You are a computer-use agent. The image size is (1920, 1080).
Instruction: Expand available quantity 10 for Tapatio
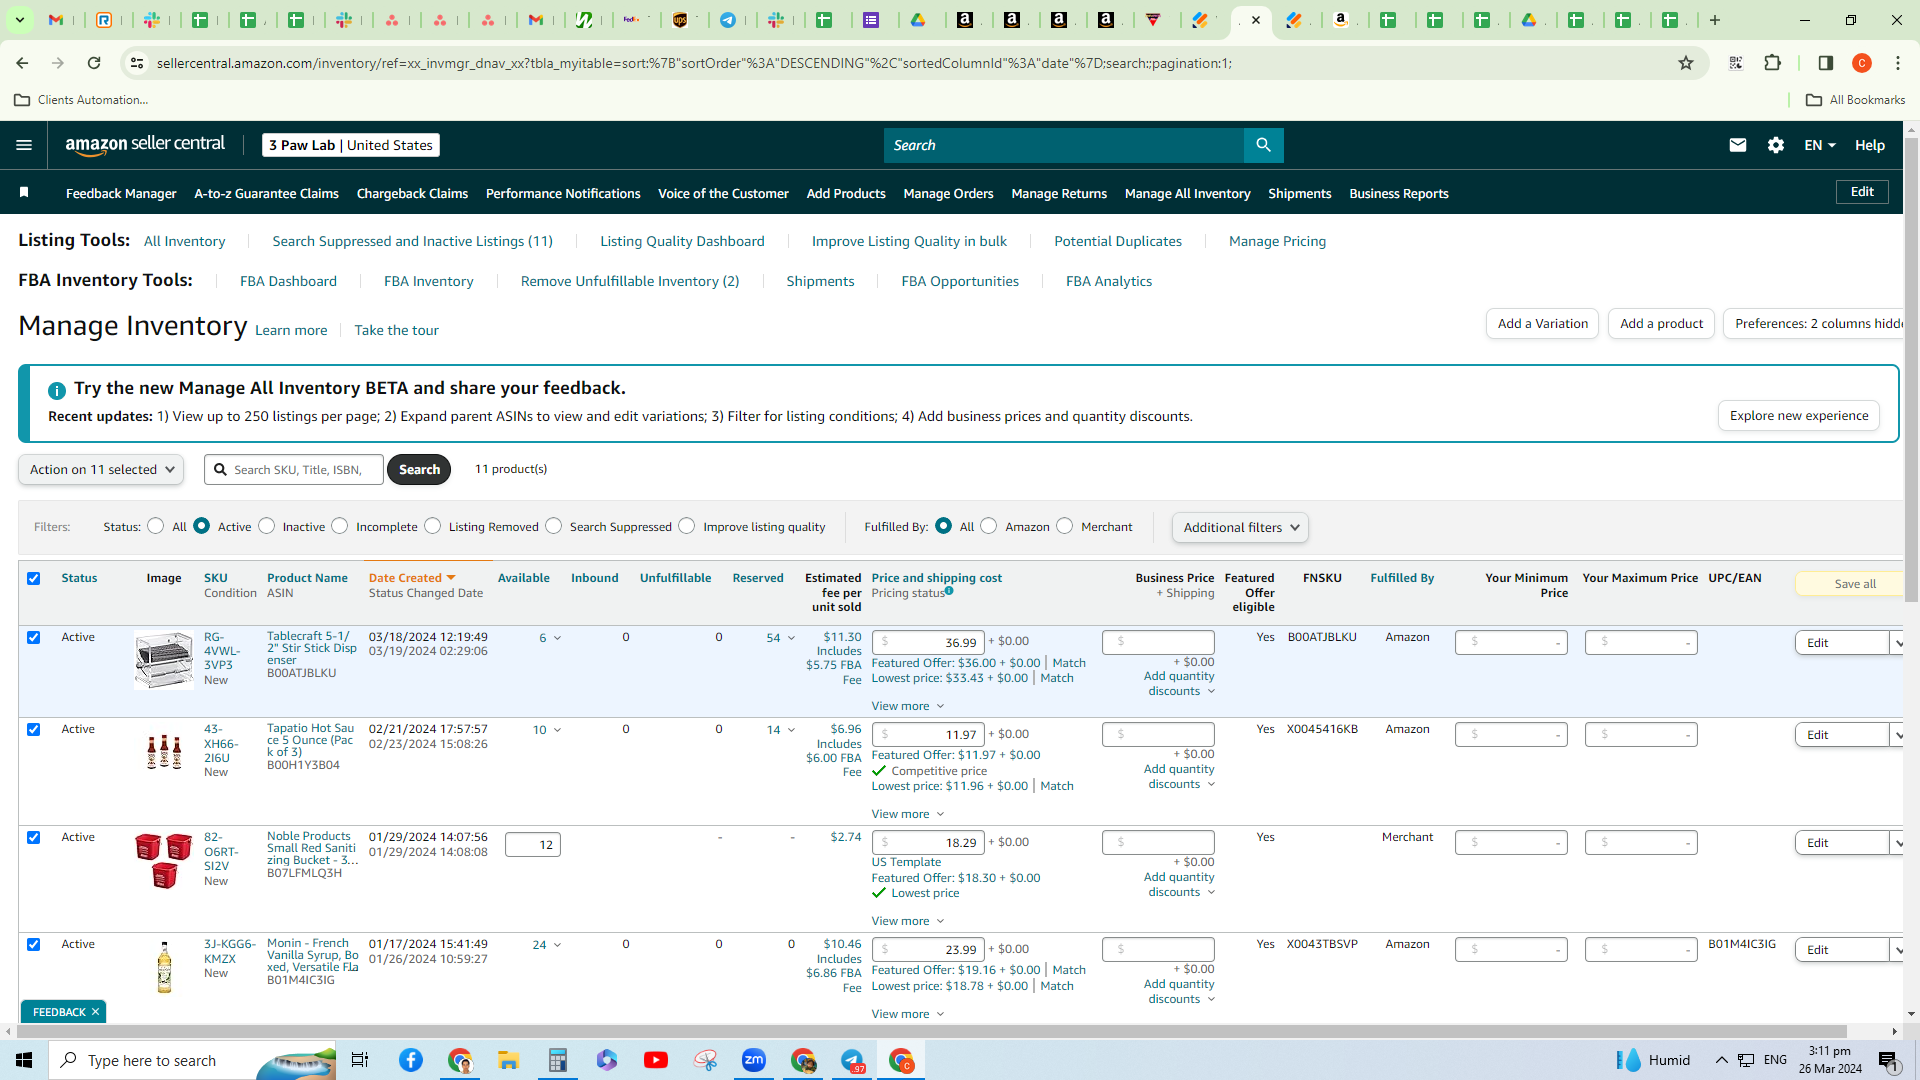coord(547,730)
